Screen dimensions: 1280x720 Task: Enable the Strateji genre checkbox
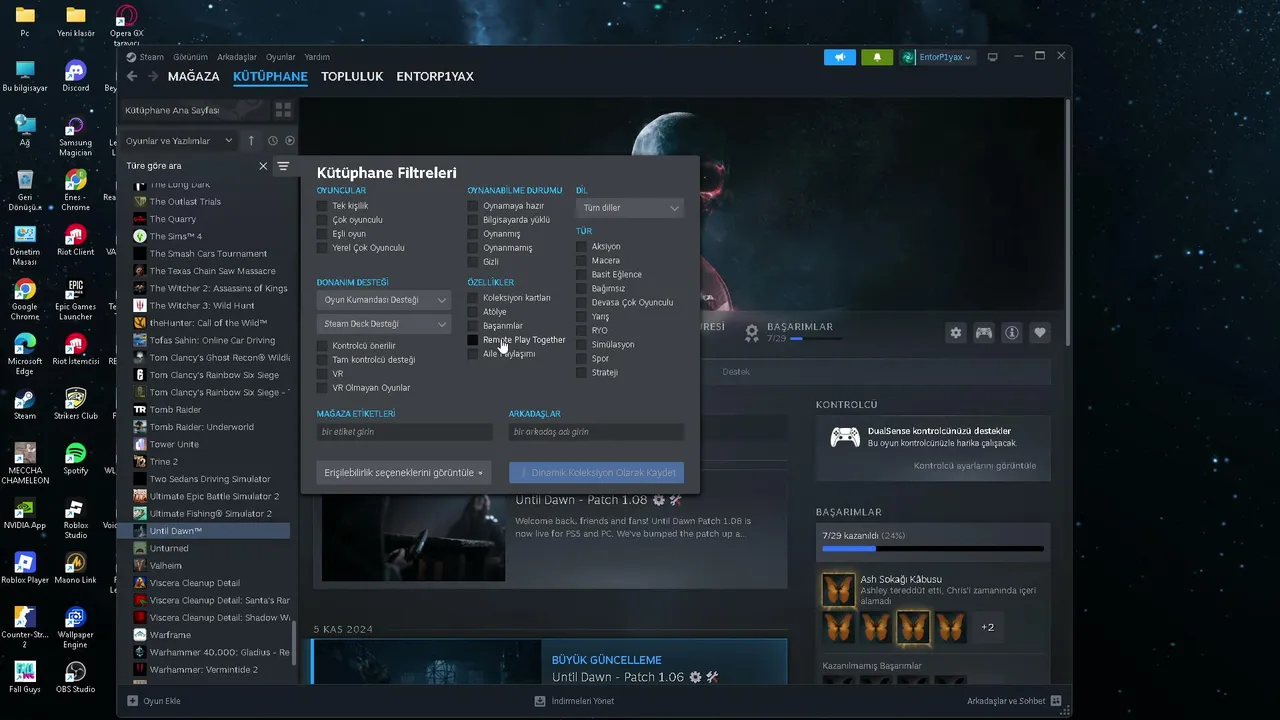tap(581, 373)
